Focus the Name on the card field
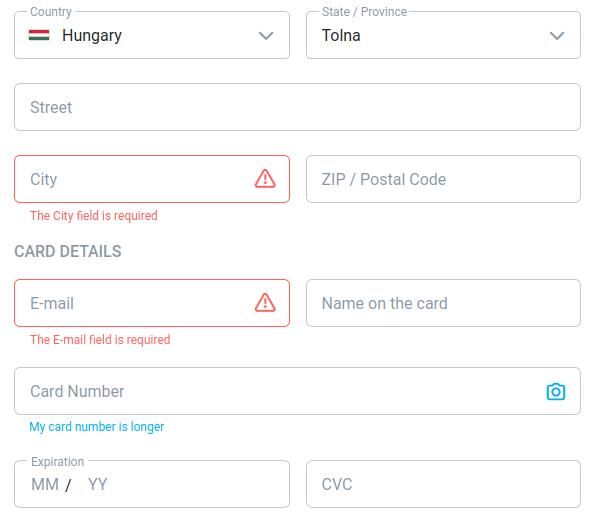 [443, 303]
